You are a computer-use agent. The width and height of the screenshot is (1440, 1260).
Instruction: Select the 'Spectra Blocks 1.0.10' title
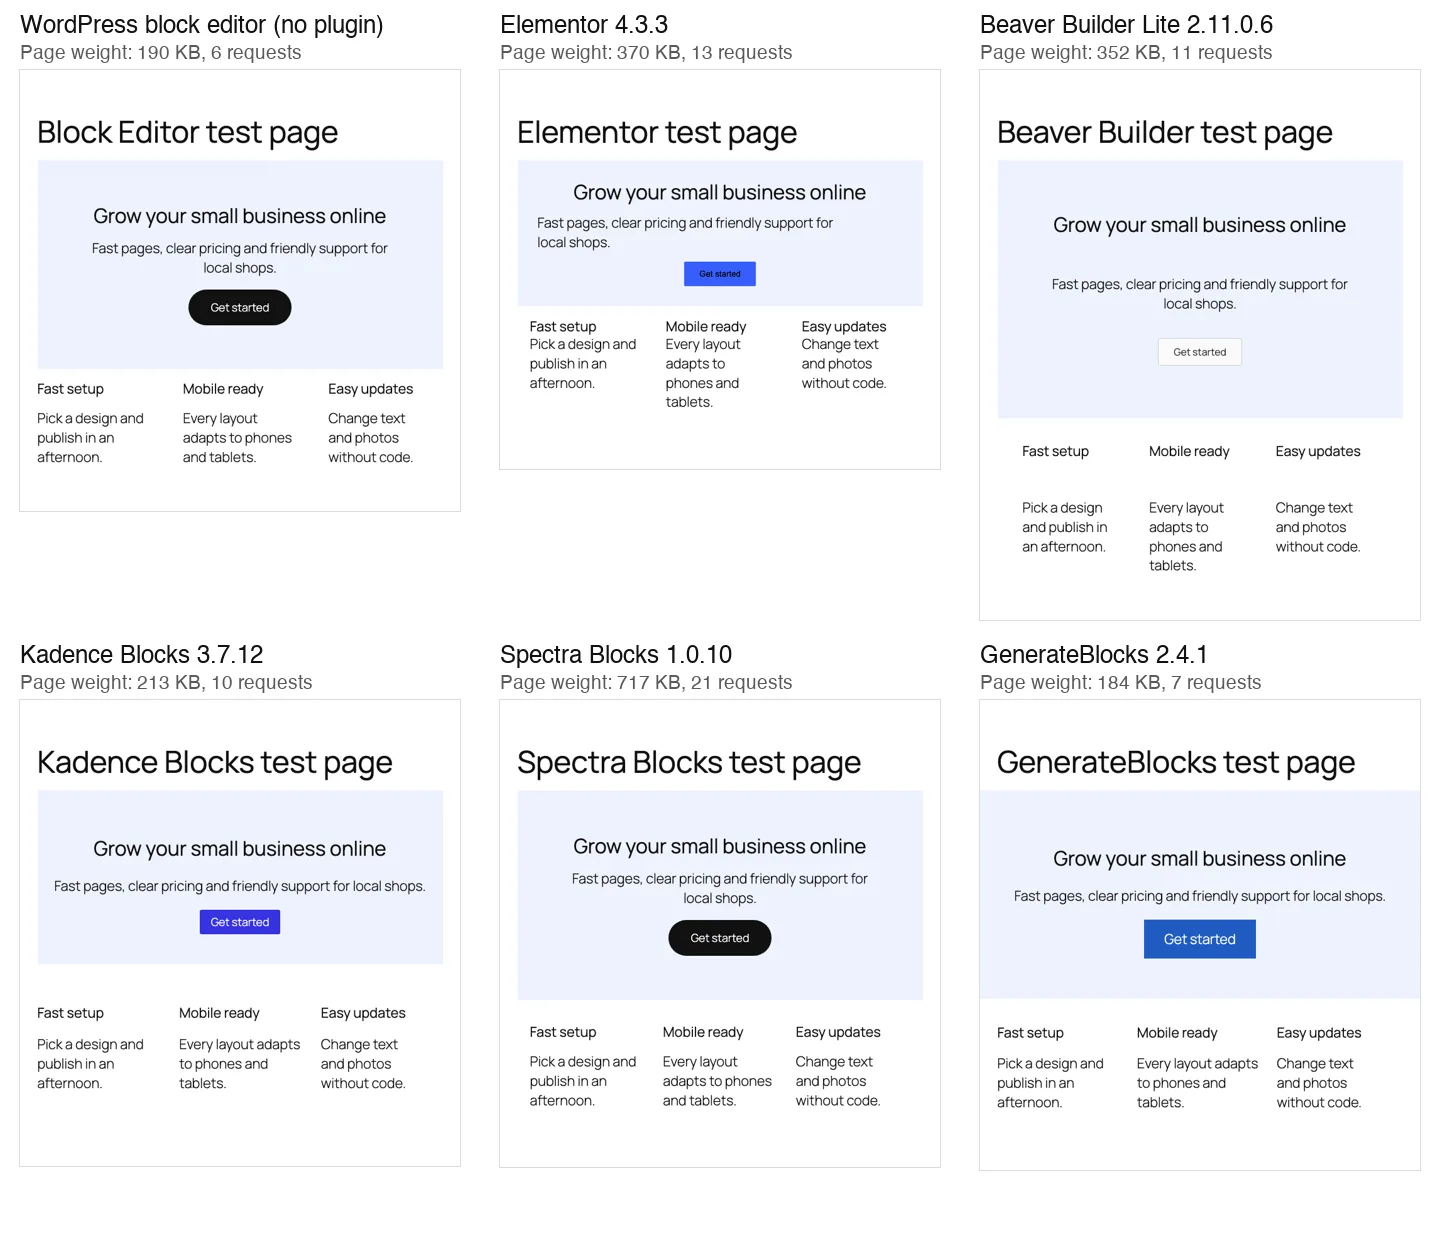(x=616, y=655)
